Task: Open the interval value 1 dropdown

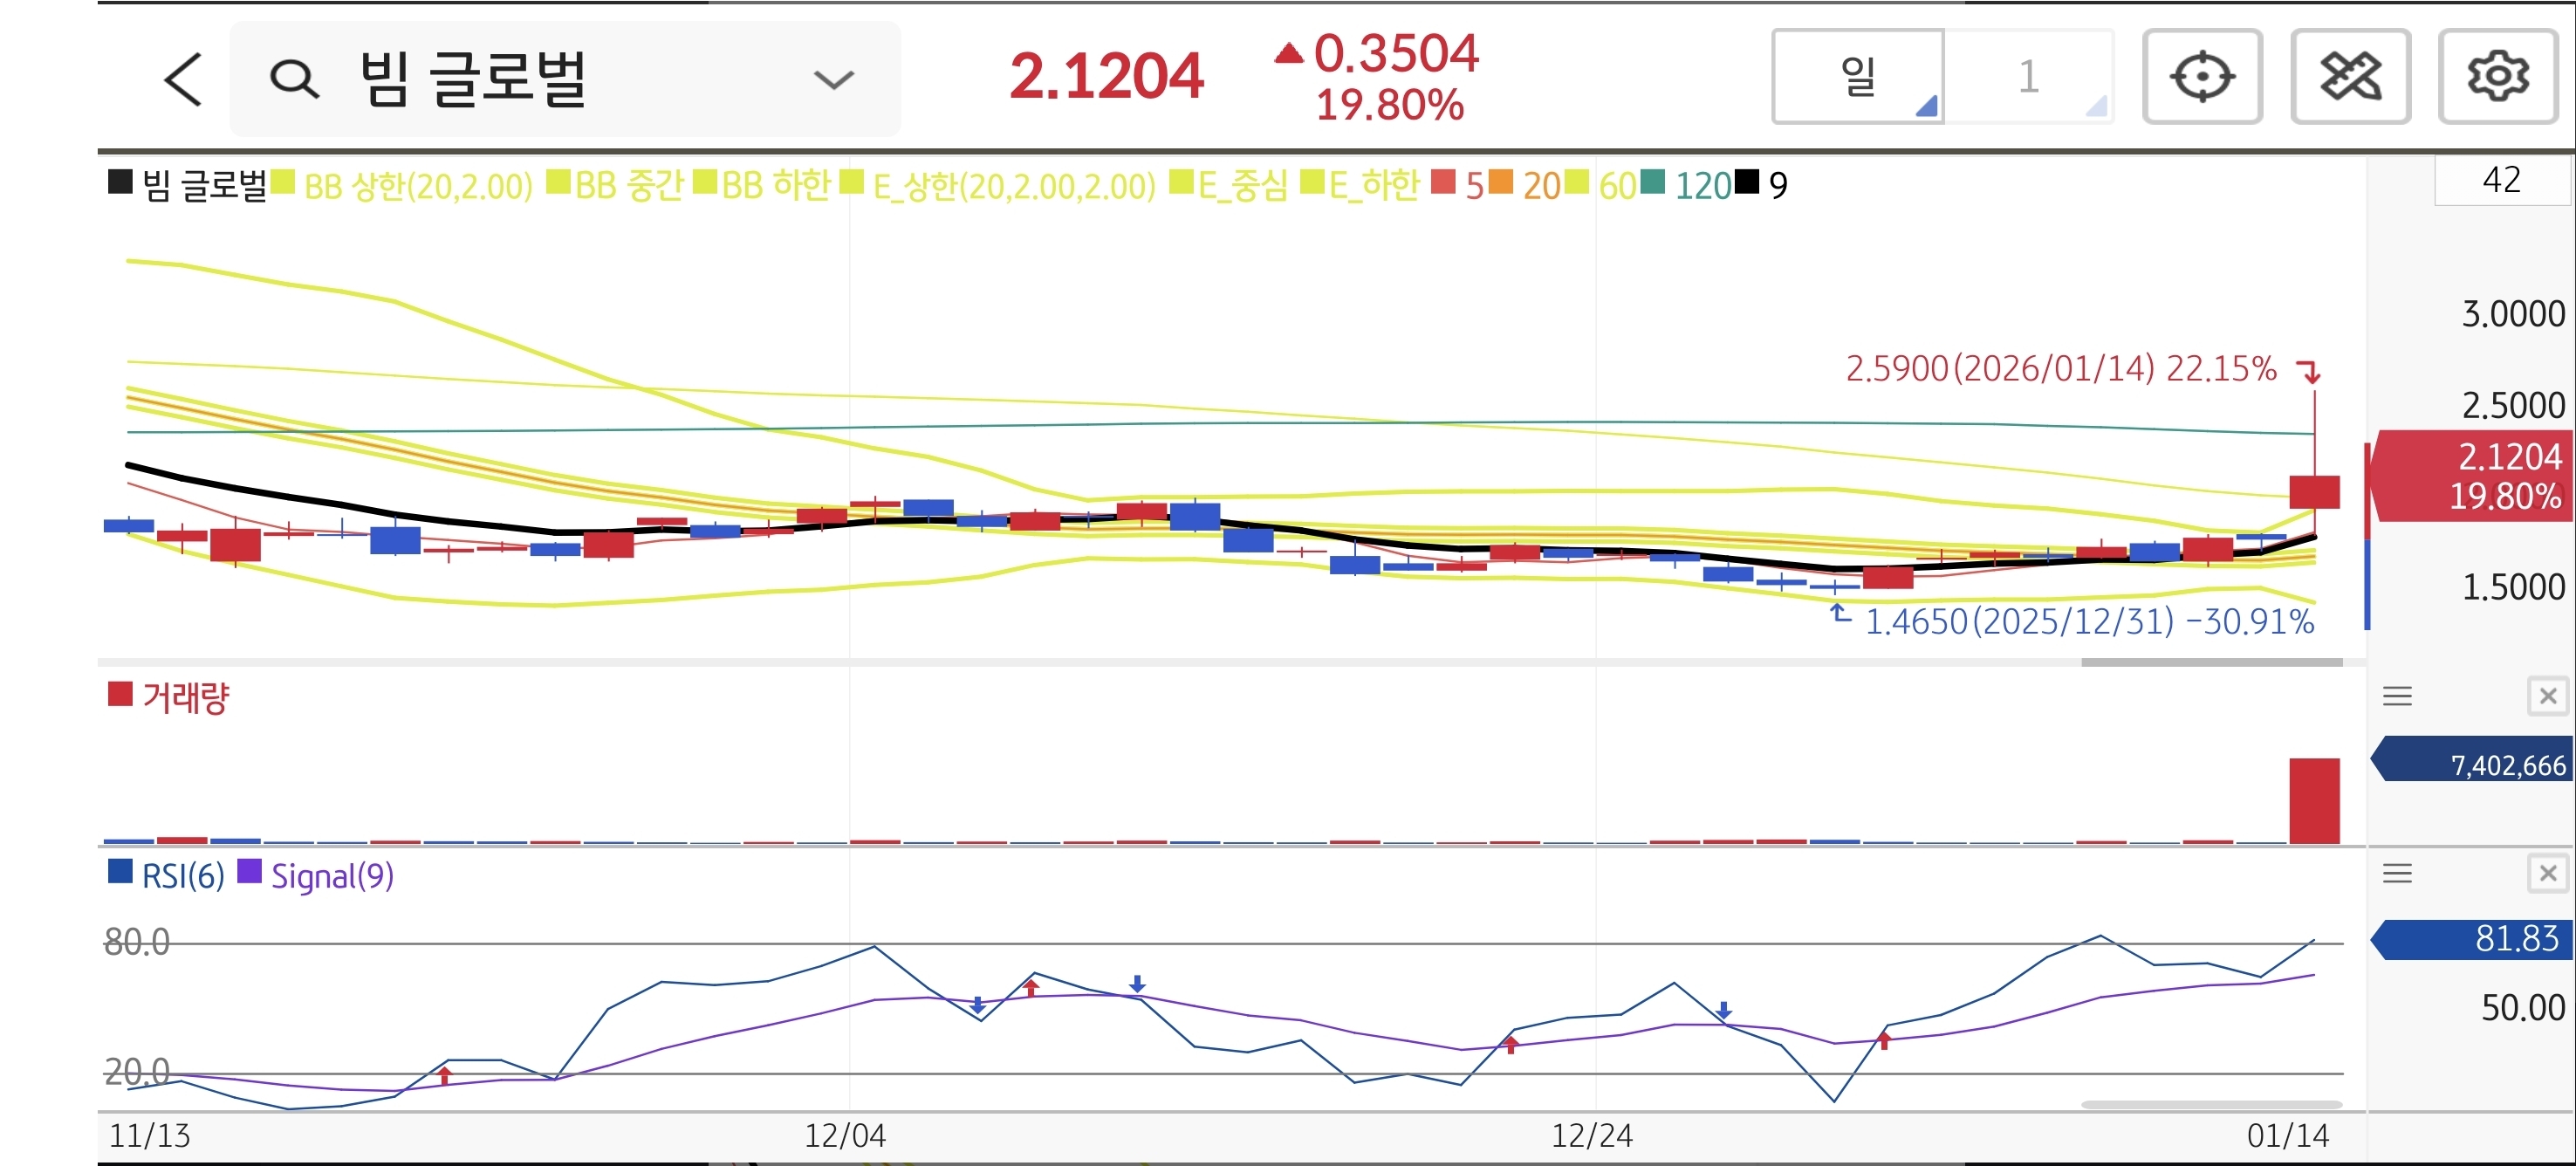Action: (x=2030, y=77)
